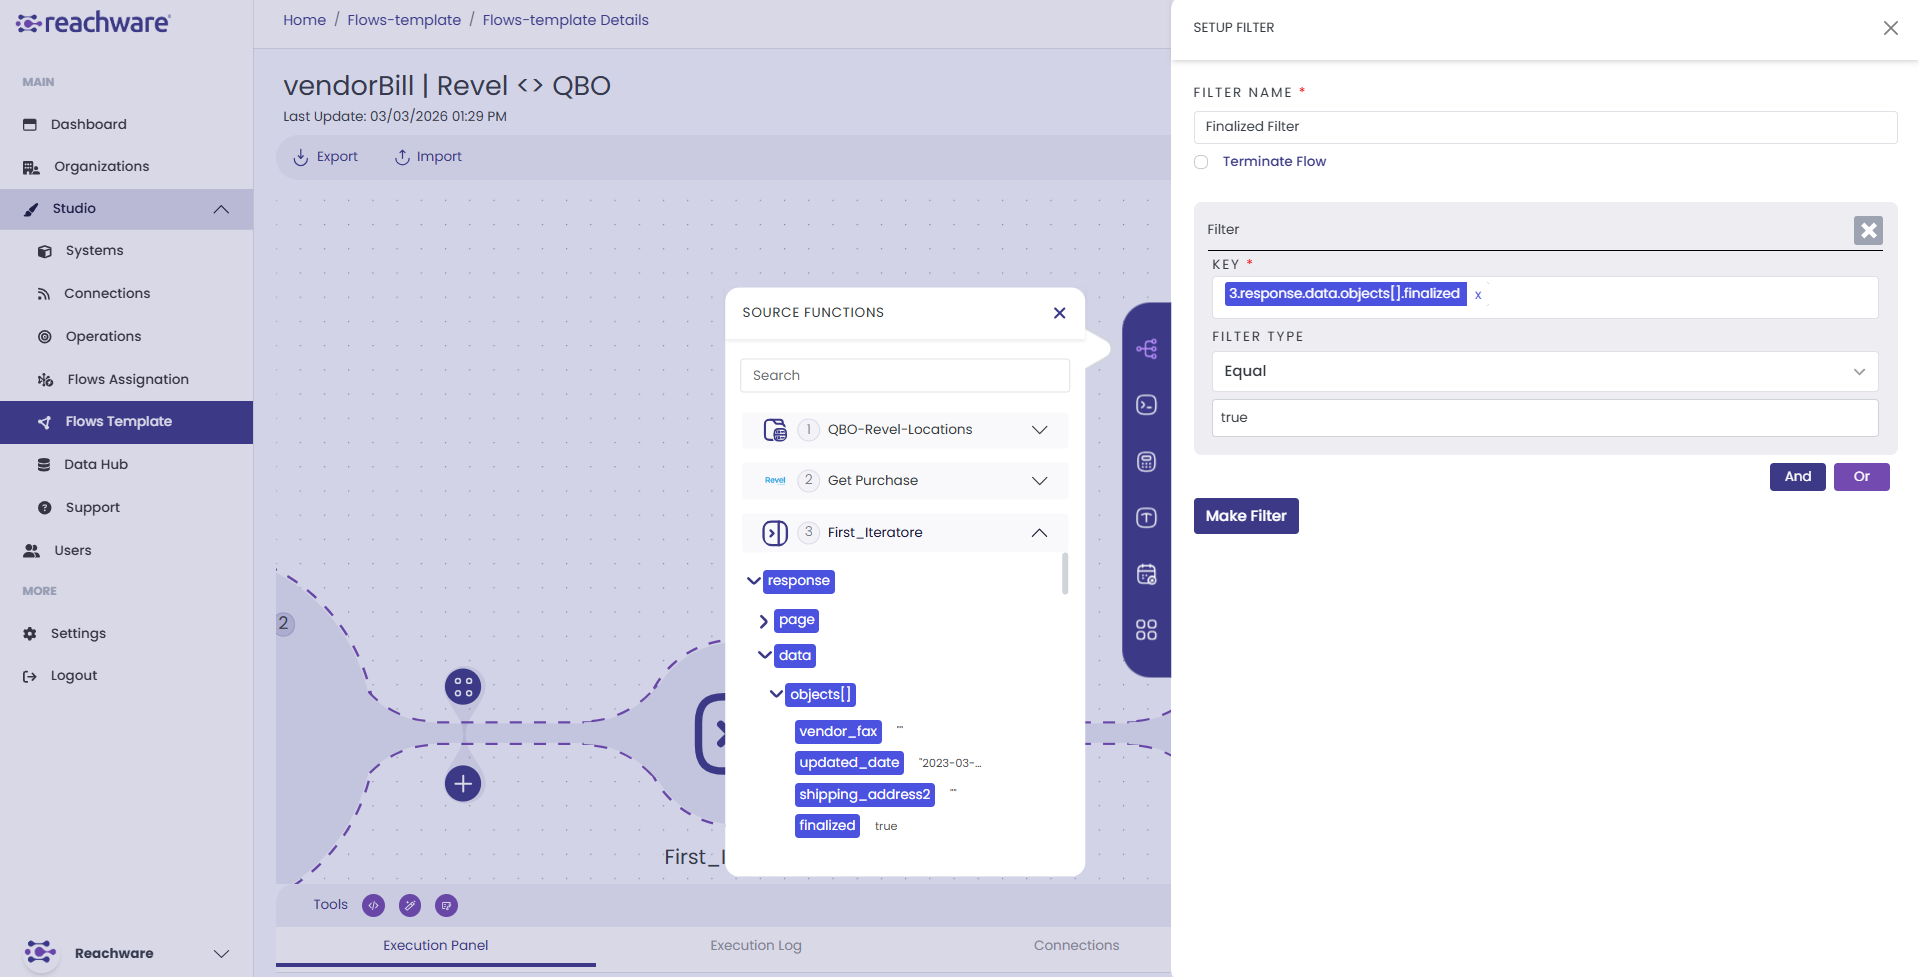Click the round dots node on the canvas

click(463, 687)
